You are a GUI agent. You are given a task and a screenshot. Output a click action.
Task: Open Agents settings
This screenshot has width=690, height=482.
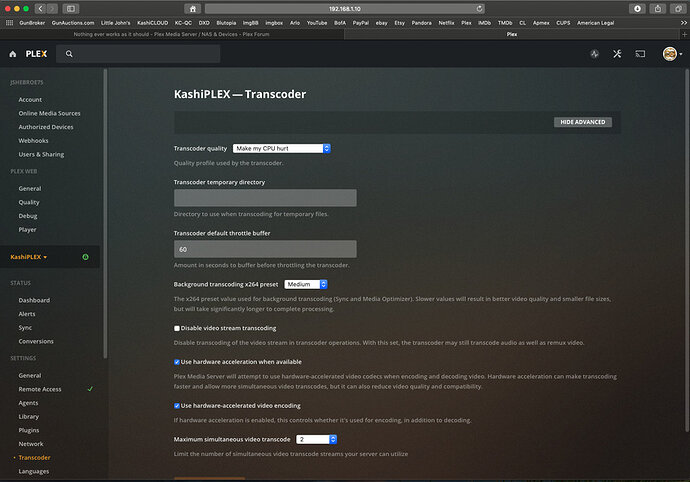28,403
